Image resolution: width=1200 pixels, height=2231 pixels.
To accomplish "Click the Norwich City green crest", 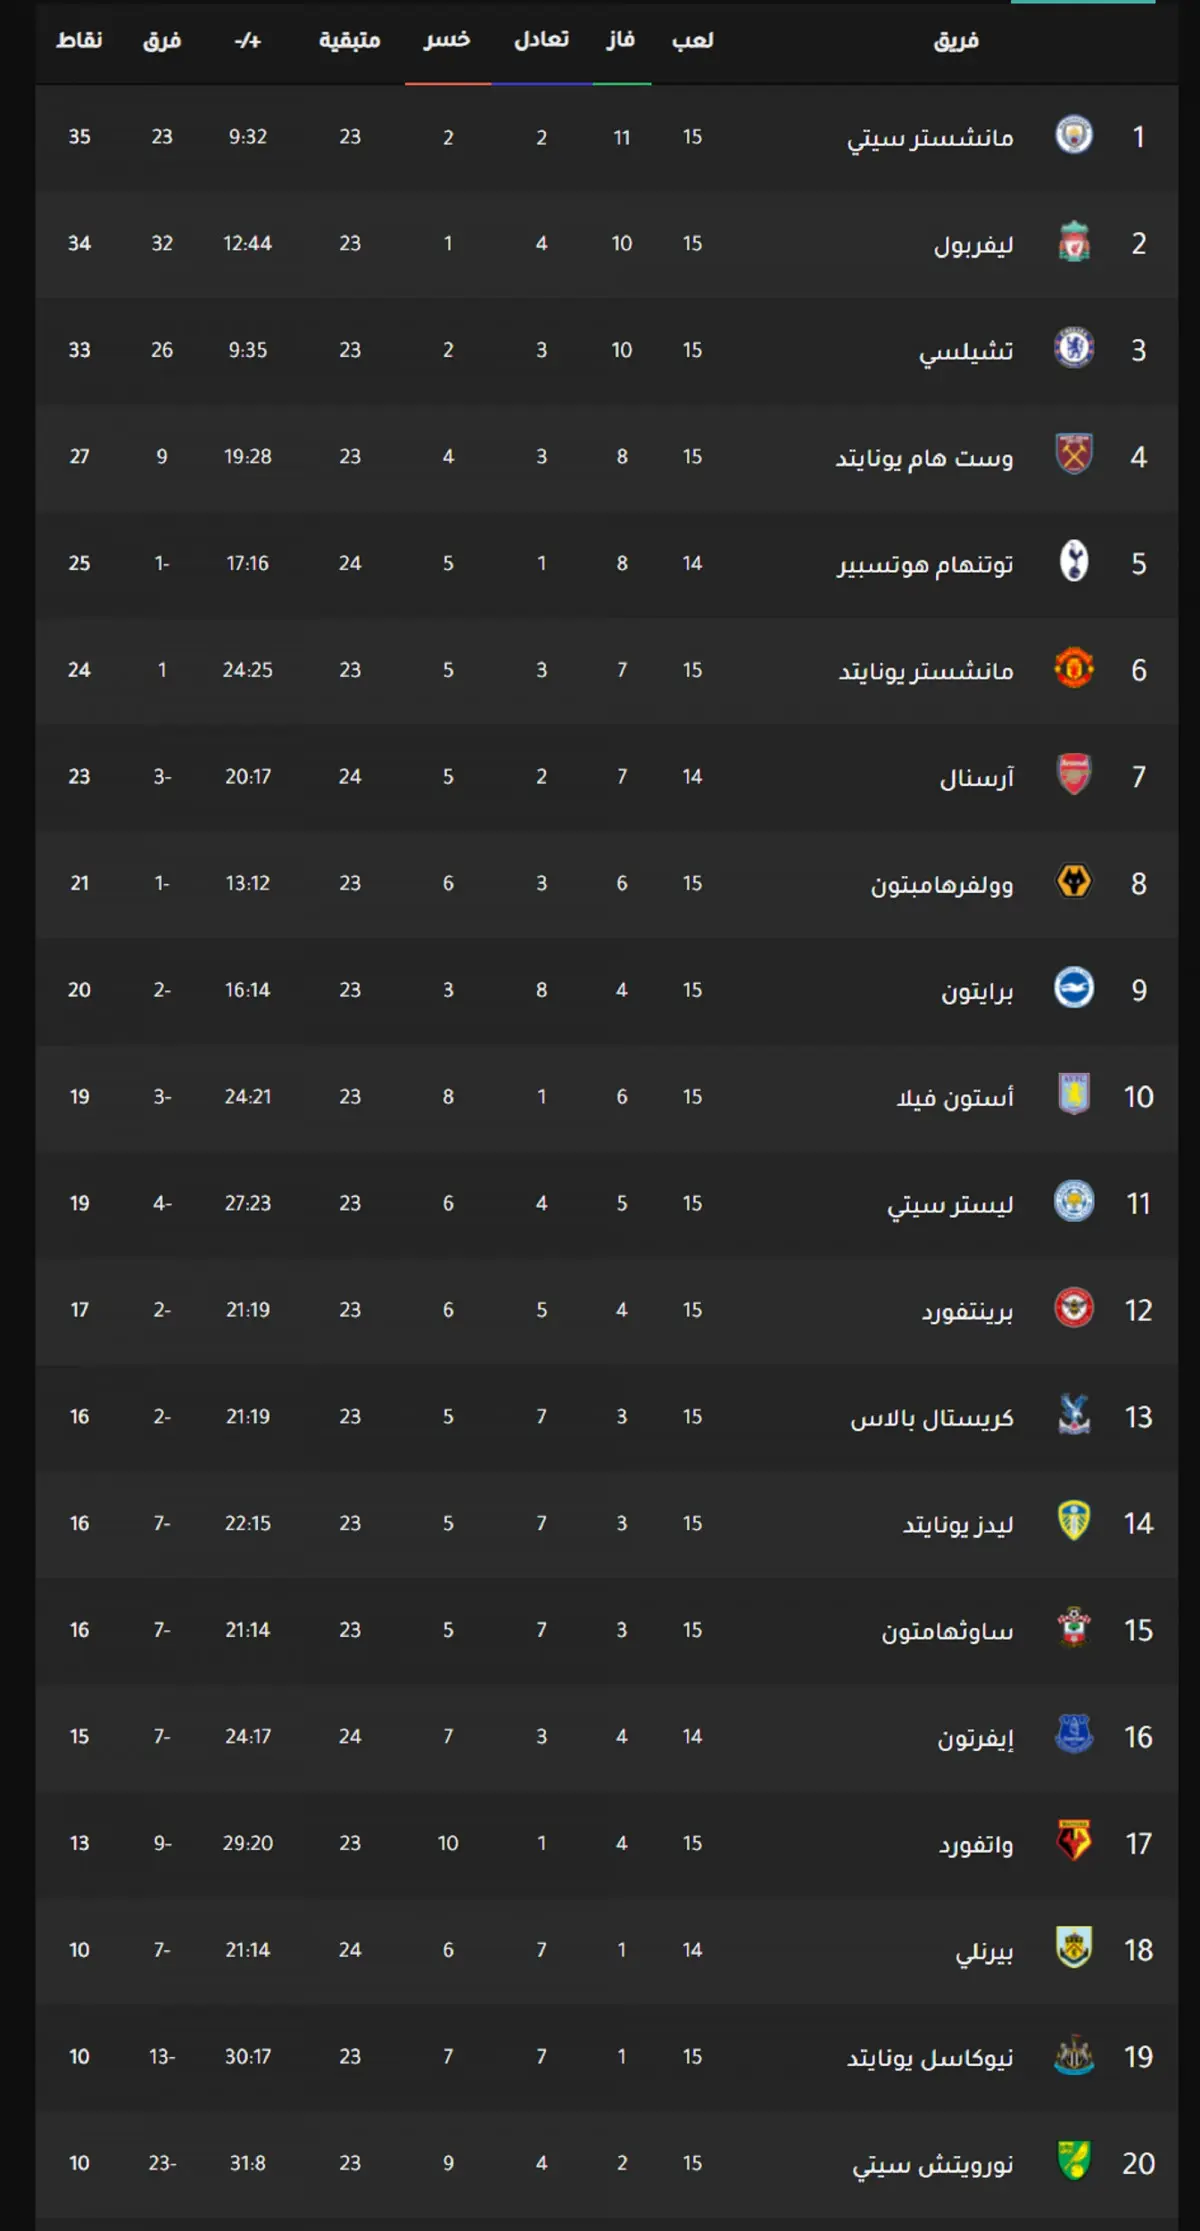I will coord(1074,2163).
